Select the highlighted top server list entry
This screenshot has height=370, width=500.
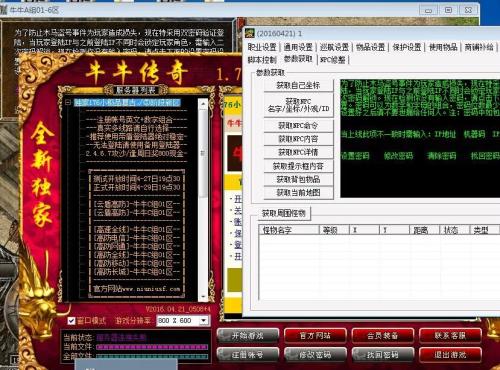[x=127, y=103]
